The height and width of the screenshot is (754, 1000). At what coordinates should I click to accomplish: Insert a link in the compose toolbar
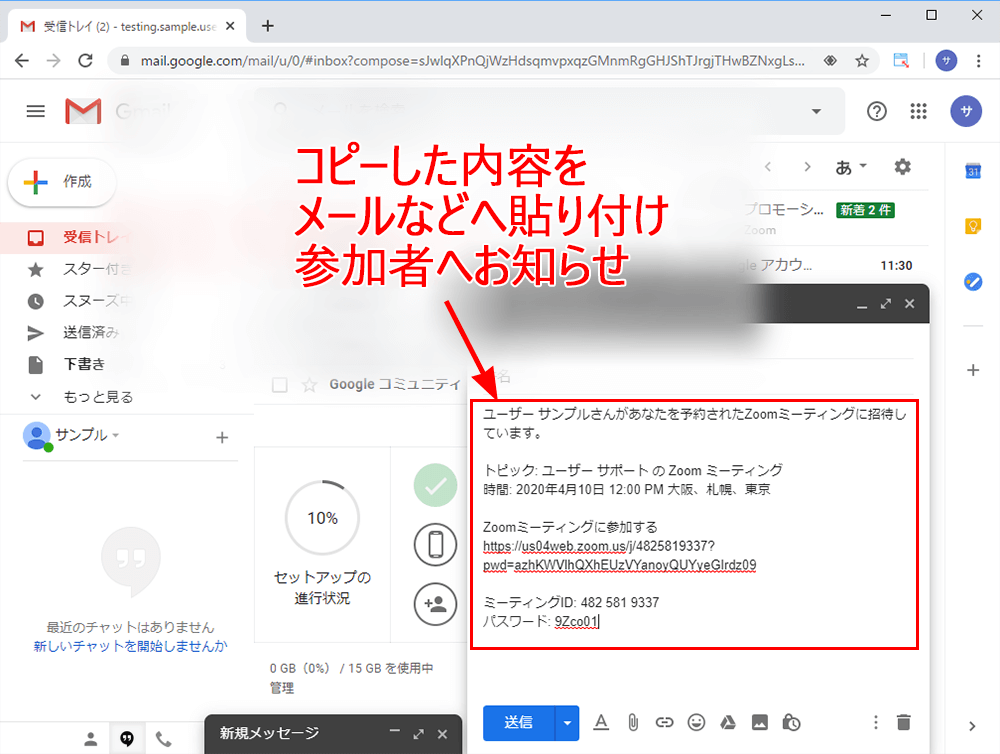coord(664,722)
